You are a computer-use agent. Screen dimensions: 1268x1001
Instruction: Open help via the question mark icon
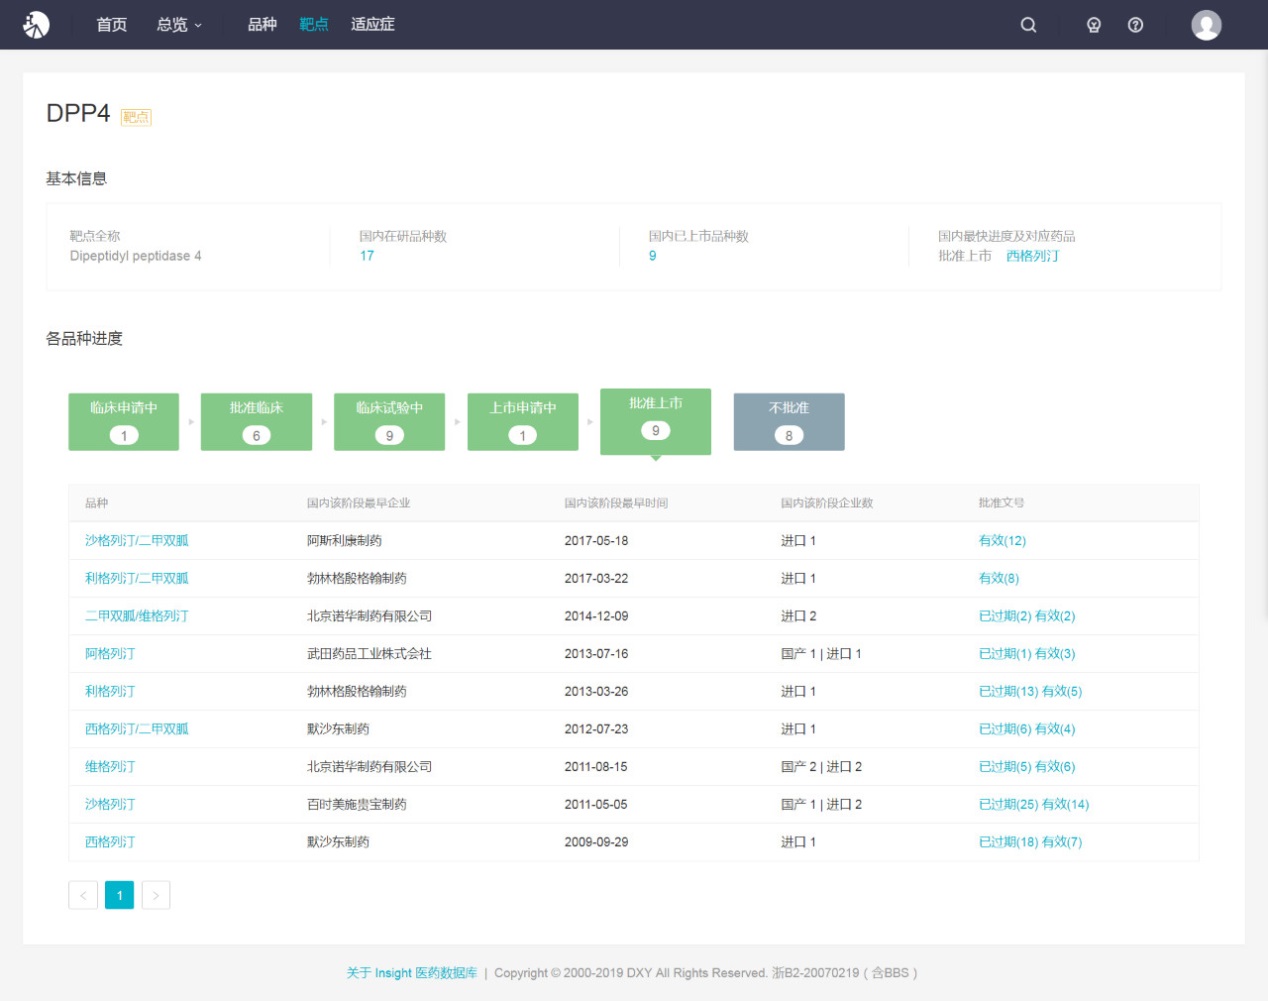click(x=1135, y=25)
